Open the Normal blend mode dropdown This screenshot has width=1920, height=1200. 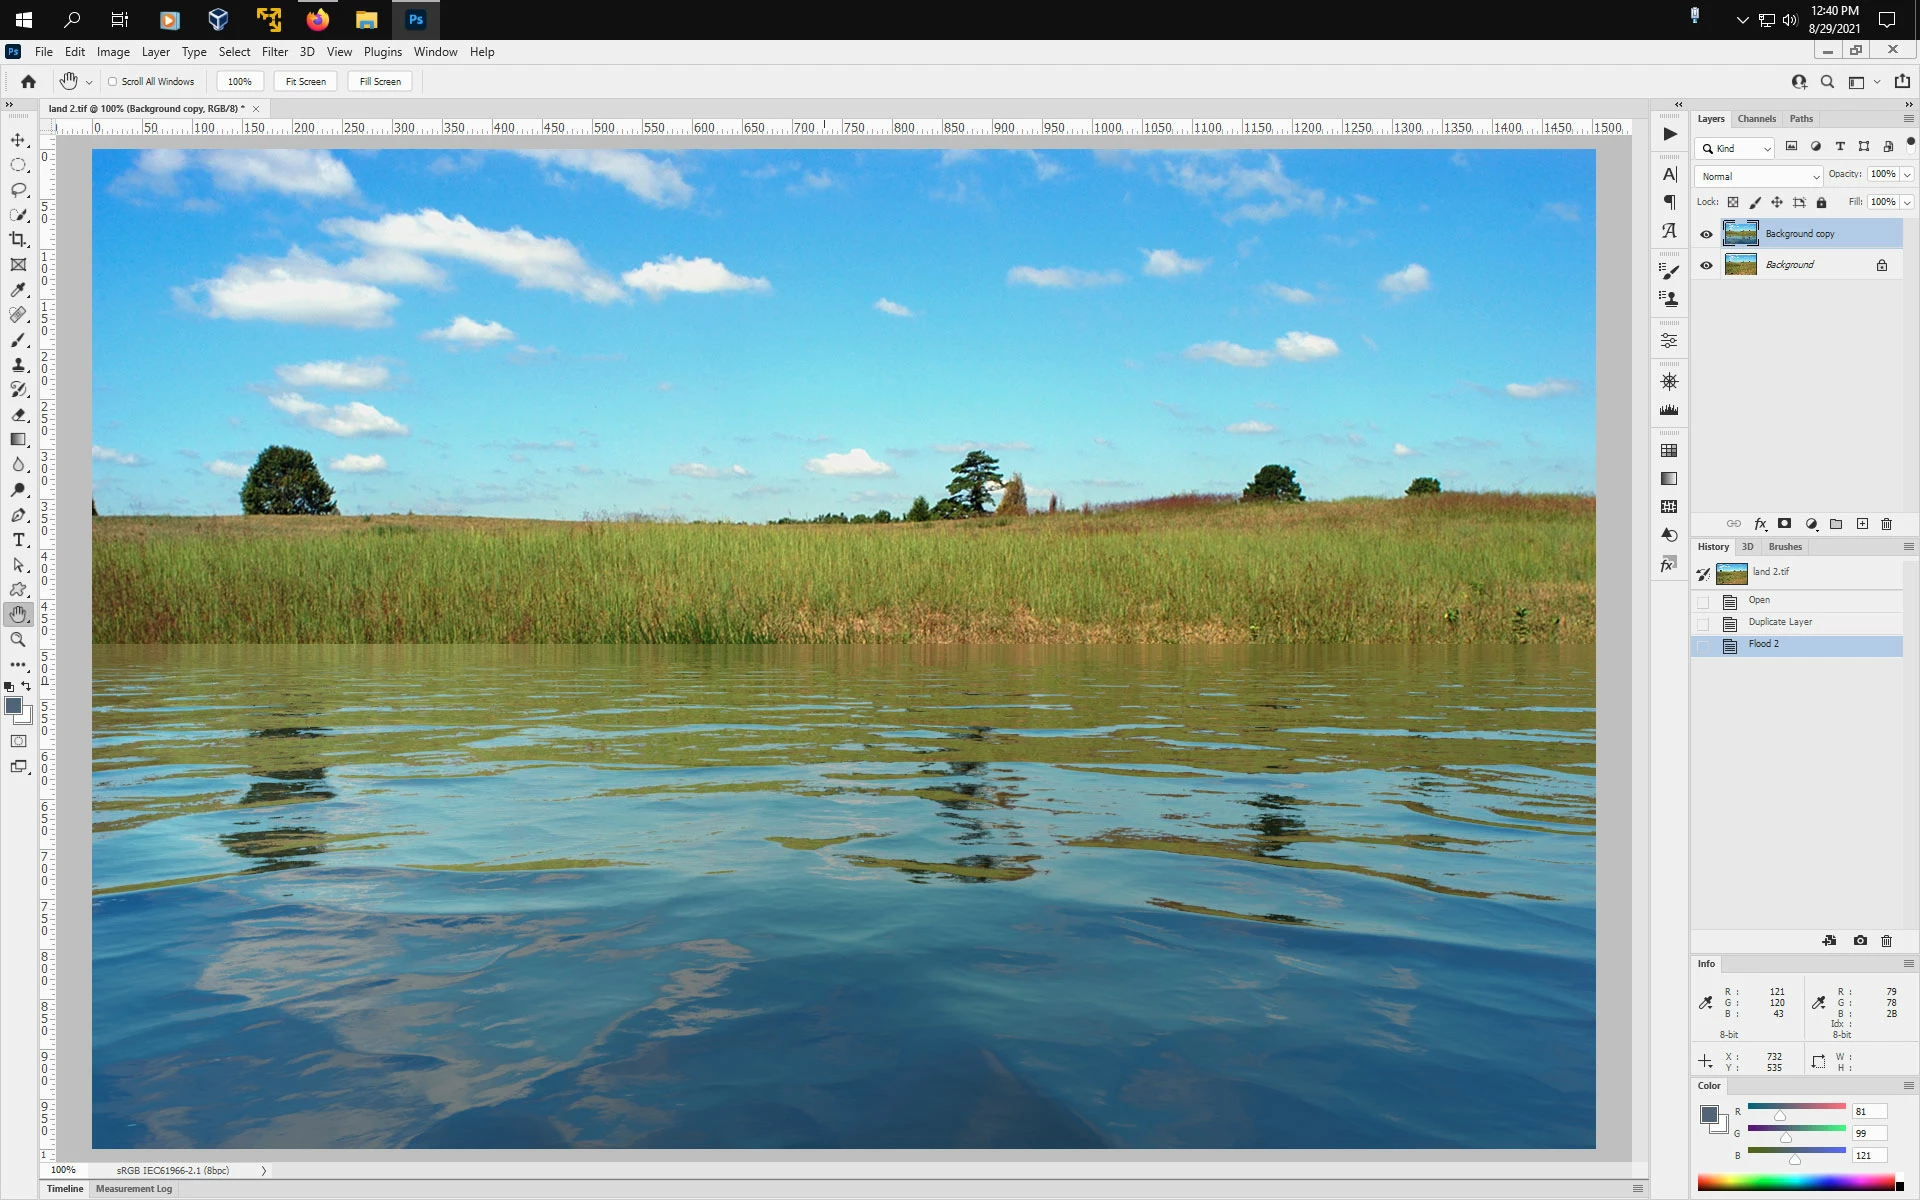[x=1758, y=176]
